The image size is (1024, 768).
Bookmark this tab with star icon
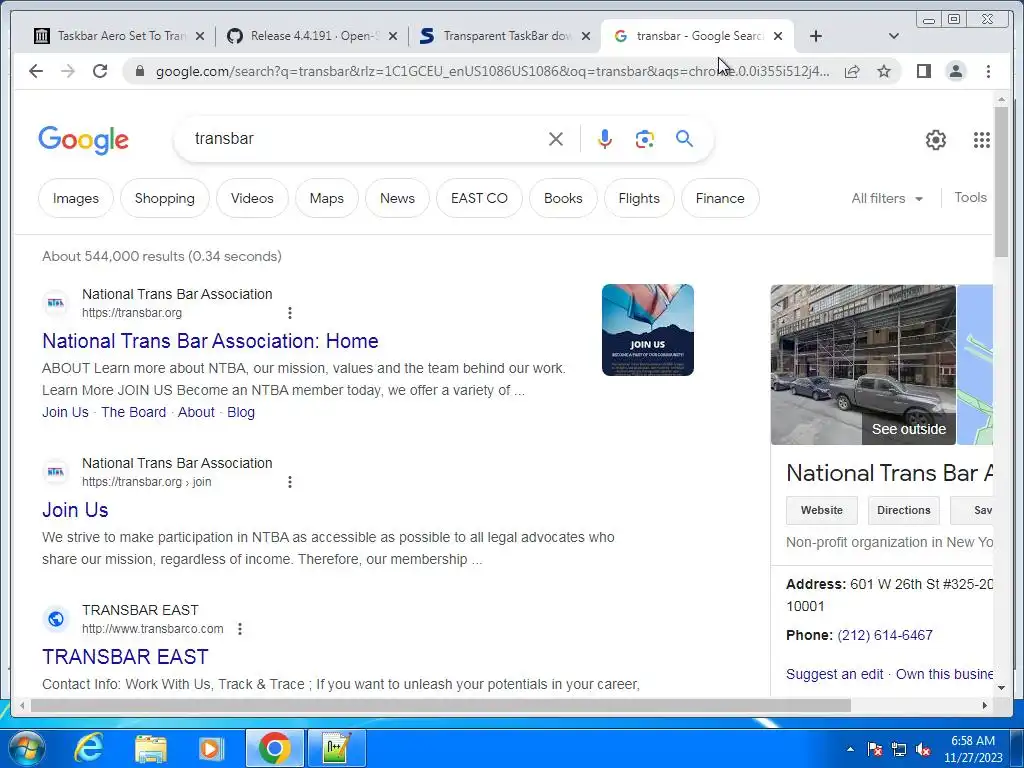pos(884,71)
